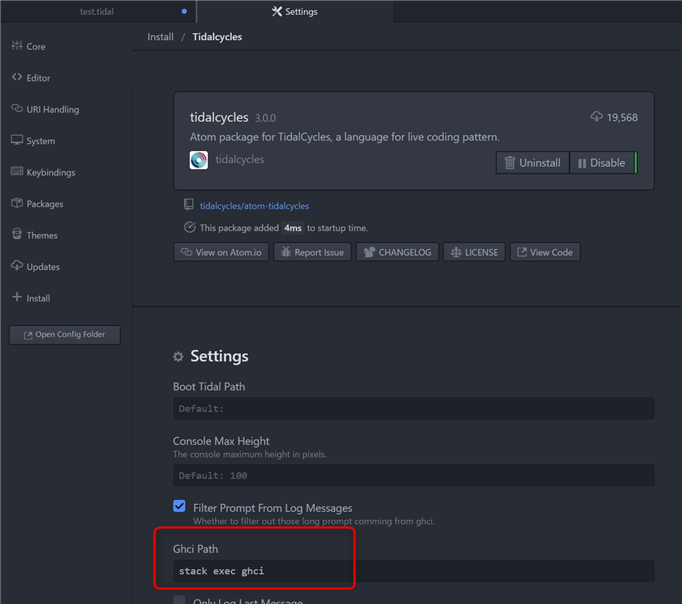Screen dimensions: 682x604
Task: Click the 4ms startup time badge
Action: [293, 228]
